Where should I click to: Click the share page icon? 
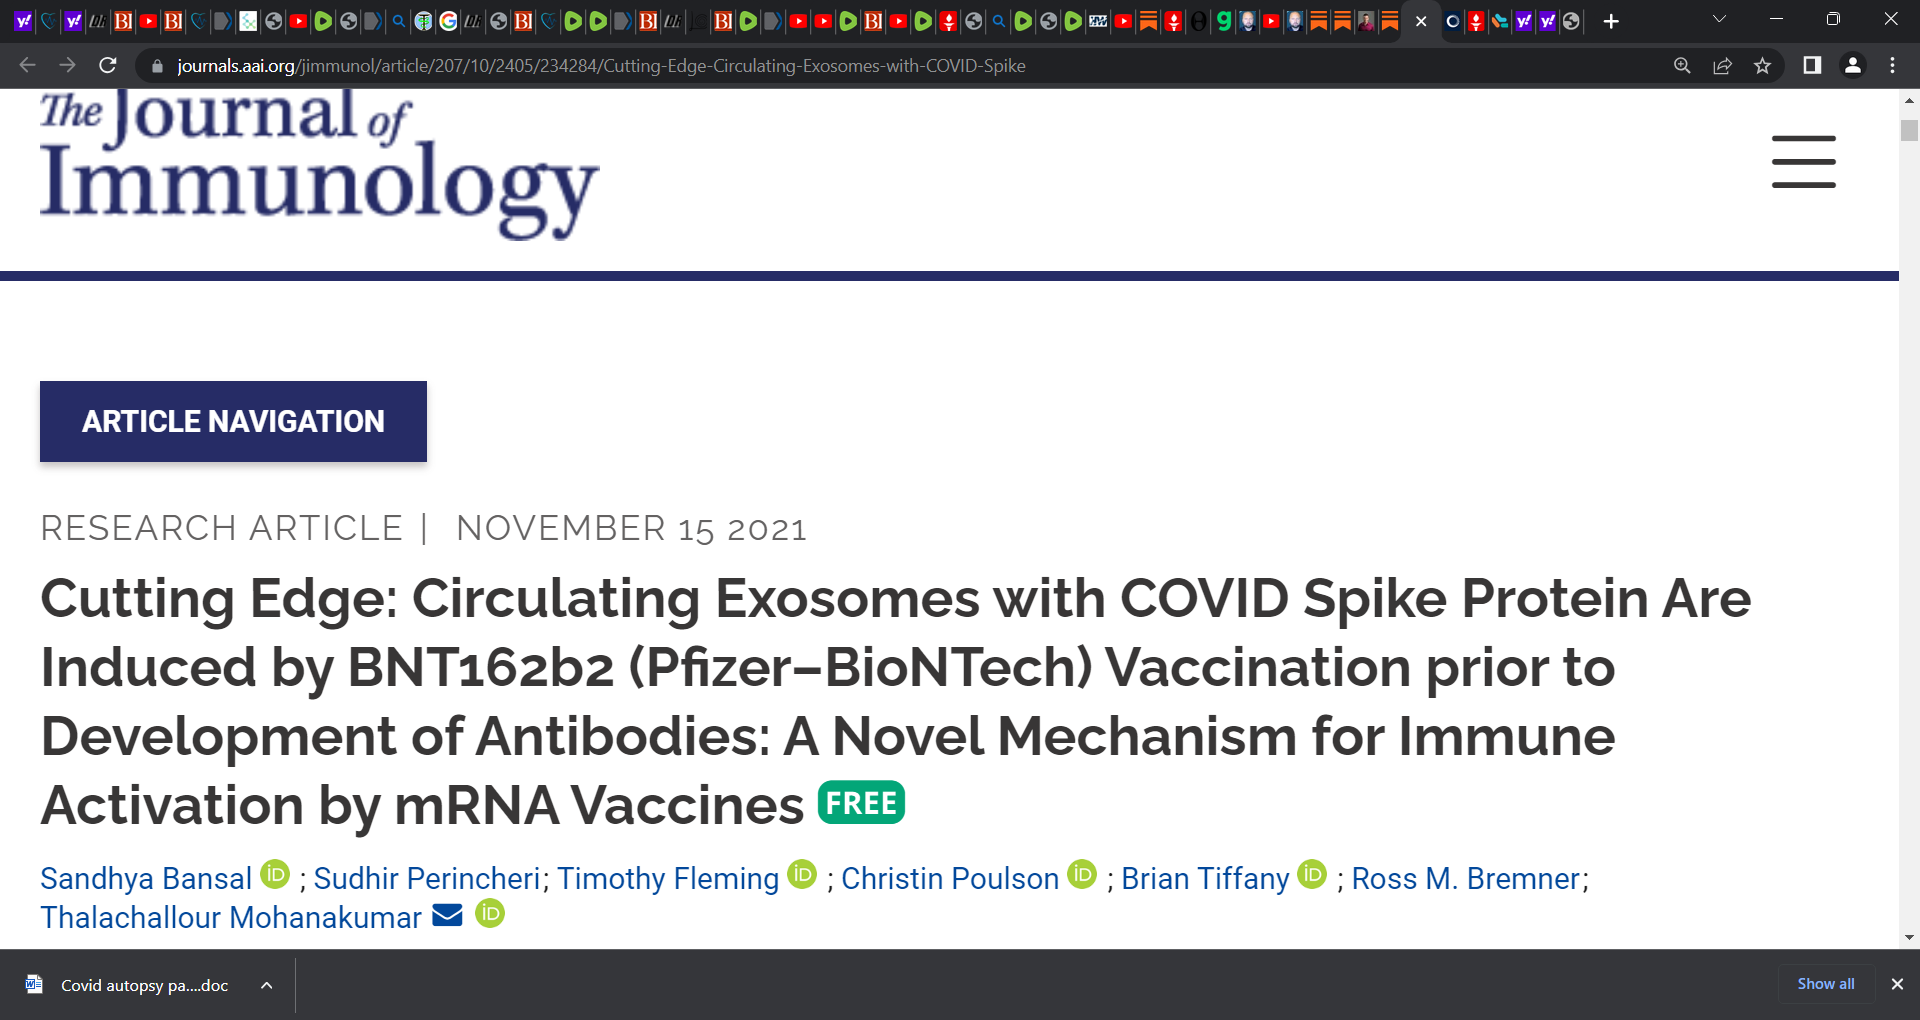(1722, 65)
